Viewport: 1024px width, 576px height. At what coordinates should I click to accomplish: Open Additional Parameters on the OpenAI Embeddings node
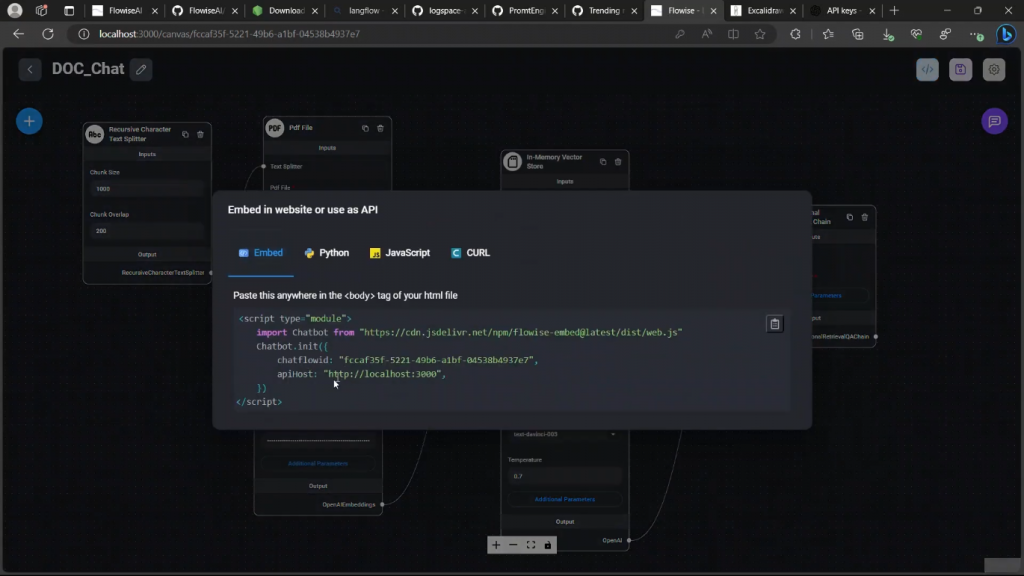click(318, 463)
